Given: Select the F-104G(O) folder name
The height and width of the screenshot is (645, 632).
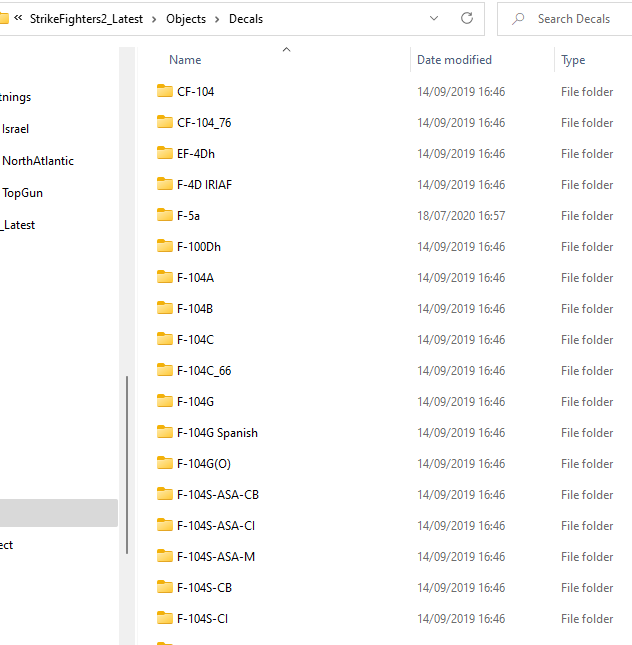Looking at the screenshot, I should 204,464.
